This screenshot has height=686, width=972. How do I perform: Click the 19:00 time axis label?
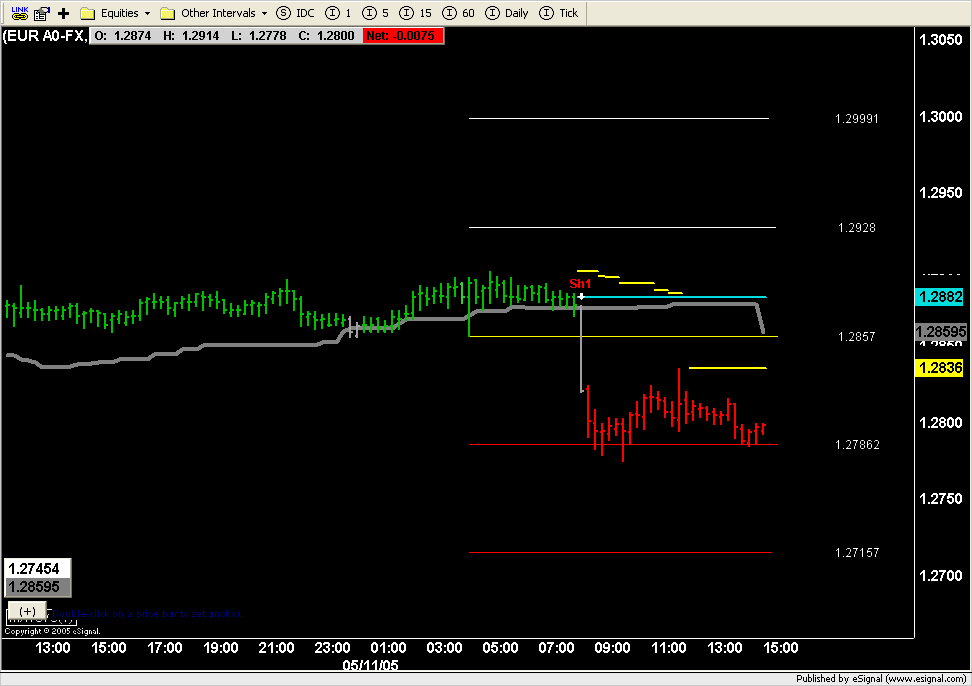(221, 648)
